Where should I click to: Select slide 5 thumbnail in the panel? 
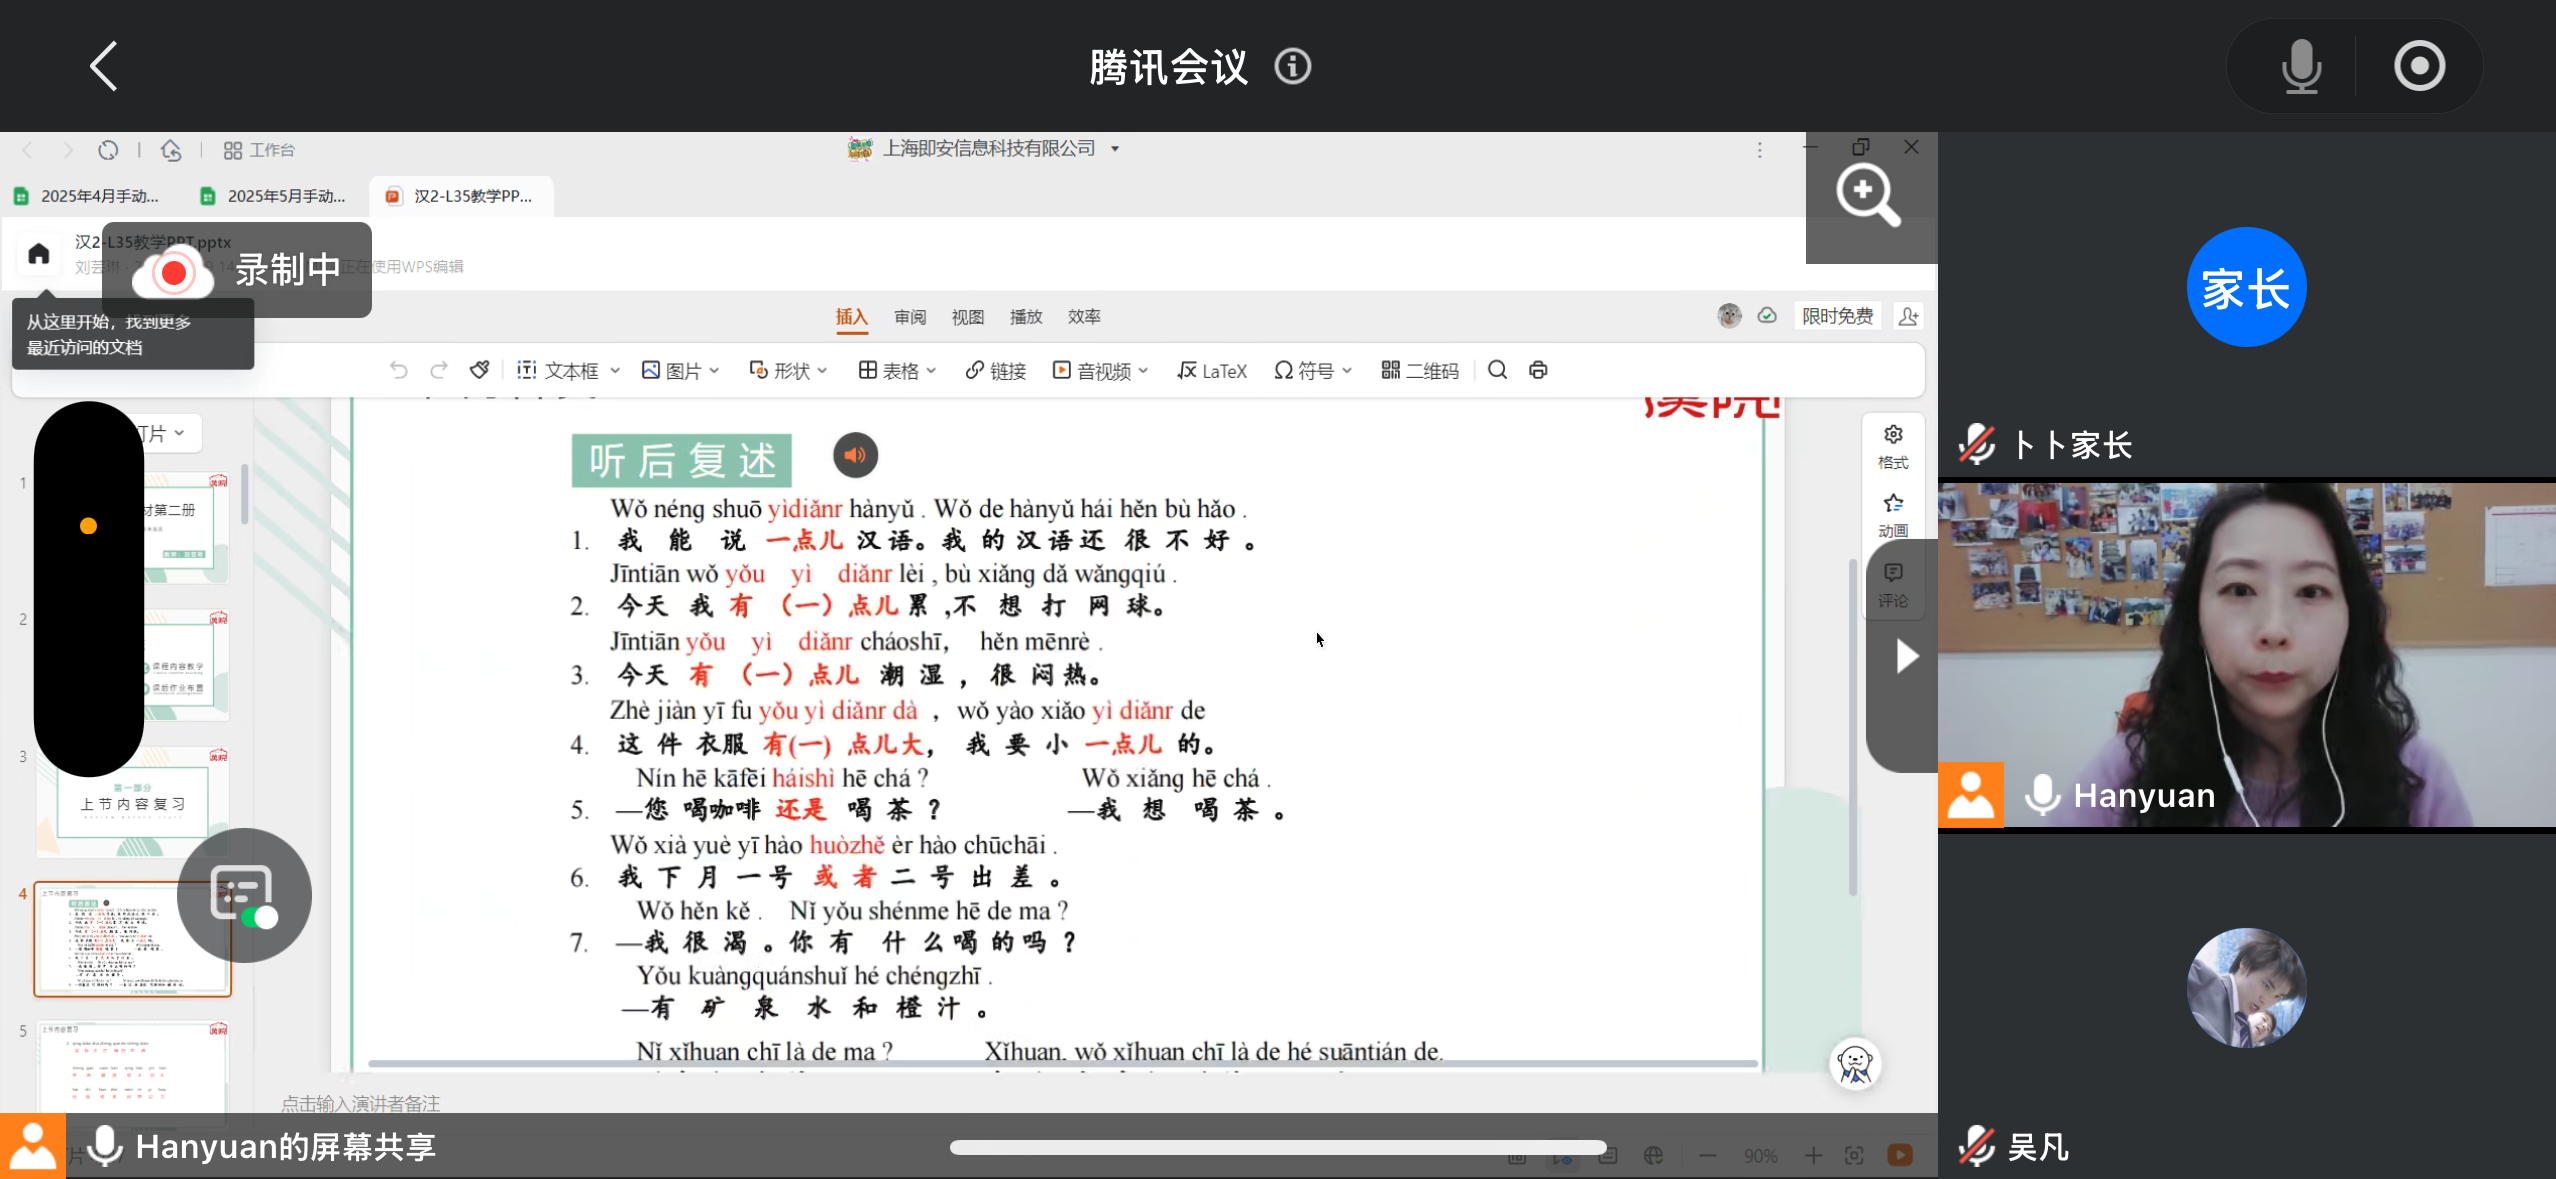(x=132, y=1068)
